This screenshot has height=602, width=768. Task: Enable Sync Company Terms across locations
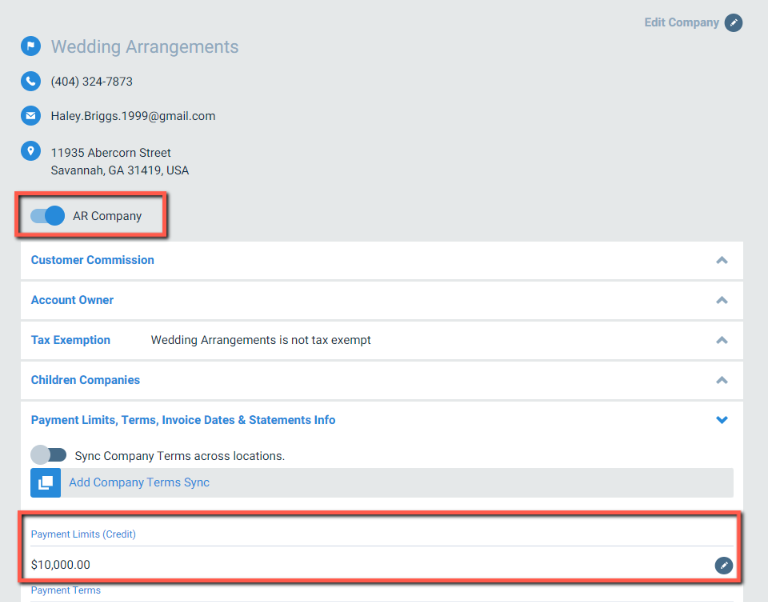[48, 455]
